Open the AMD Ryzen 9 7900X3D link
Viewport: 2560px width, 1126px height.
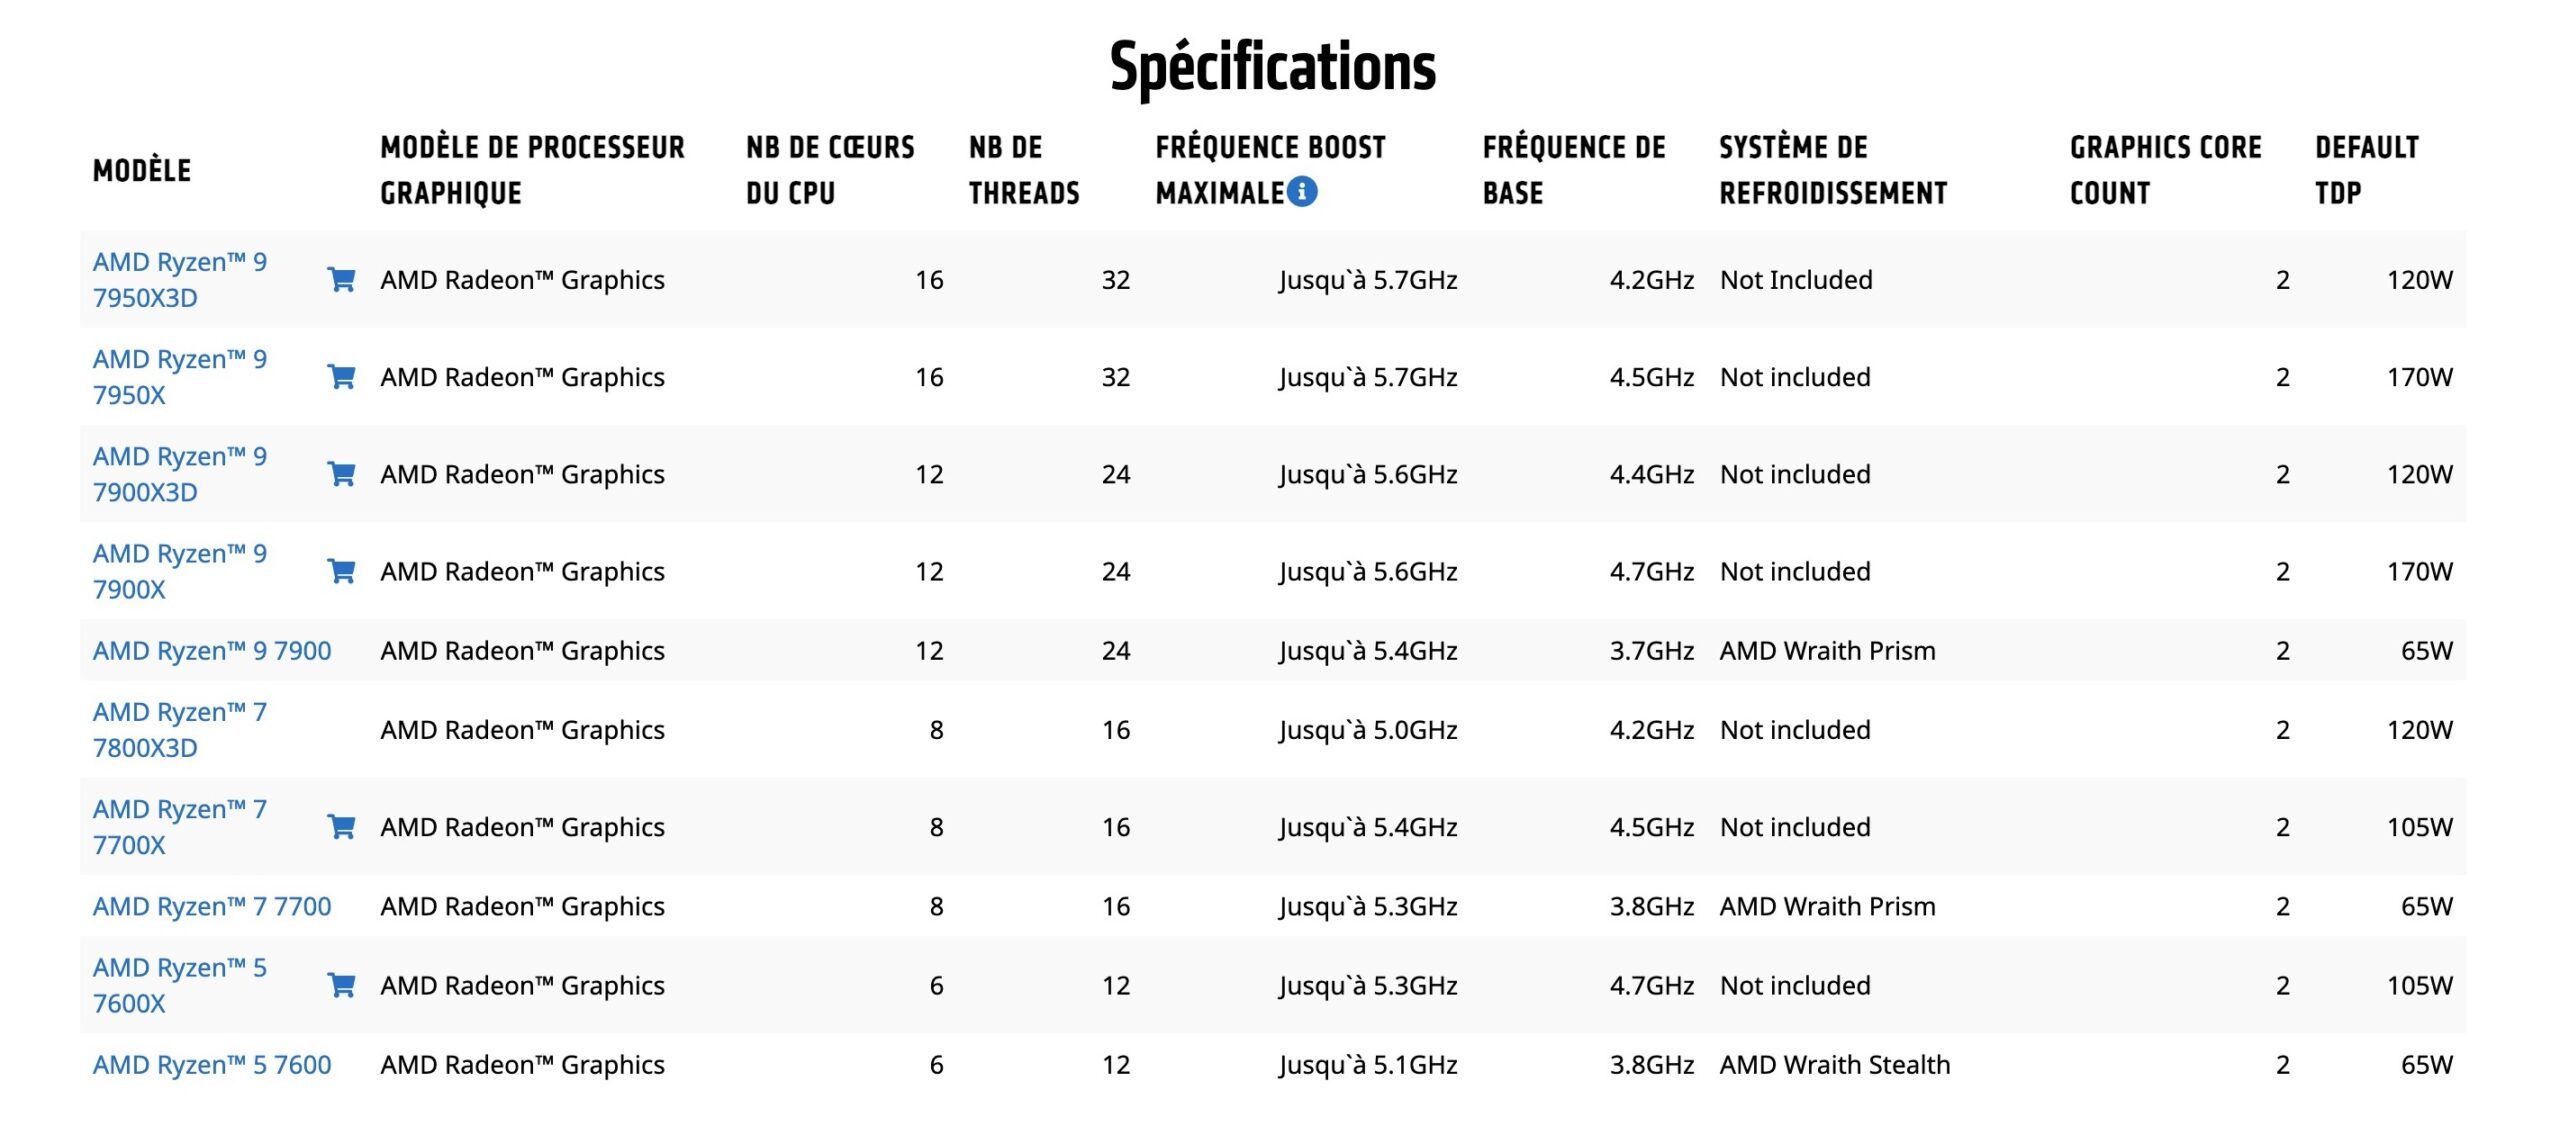180,474
